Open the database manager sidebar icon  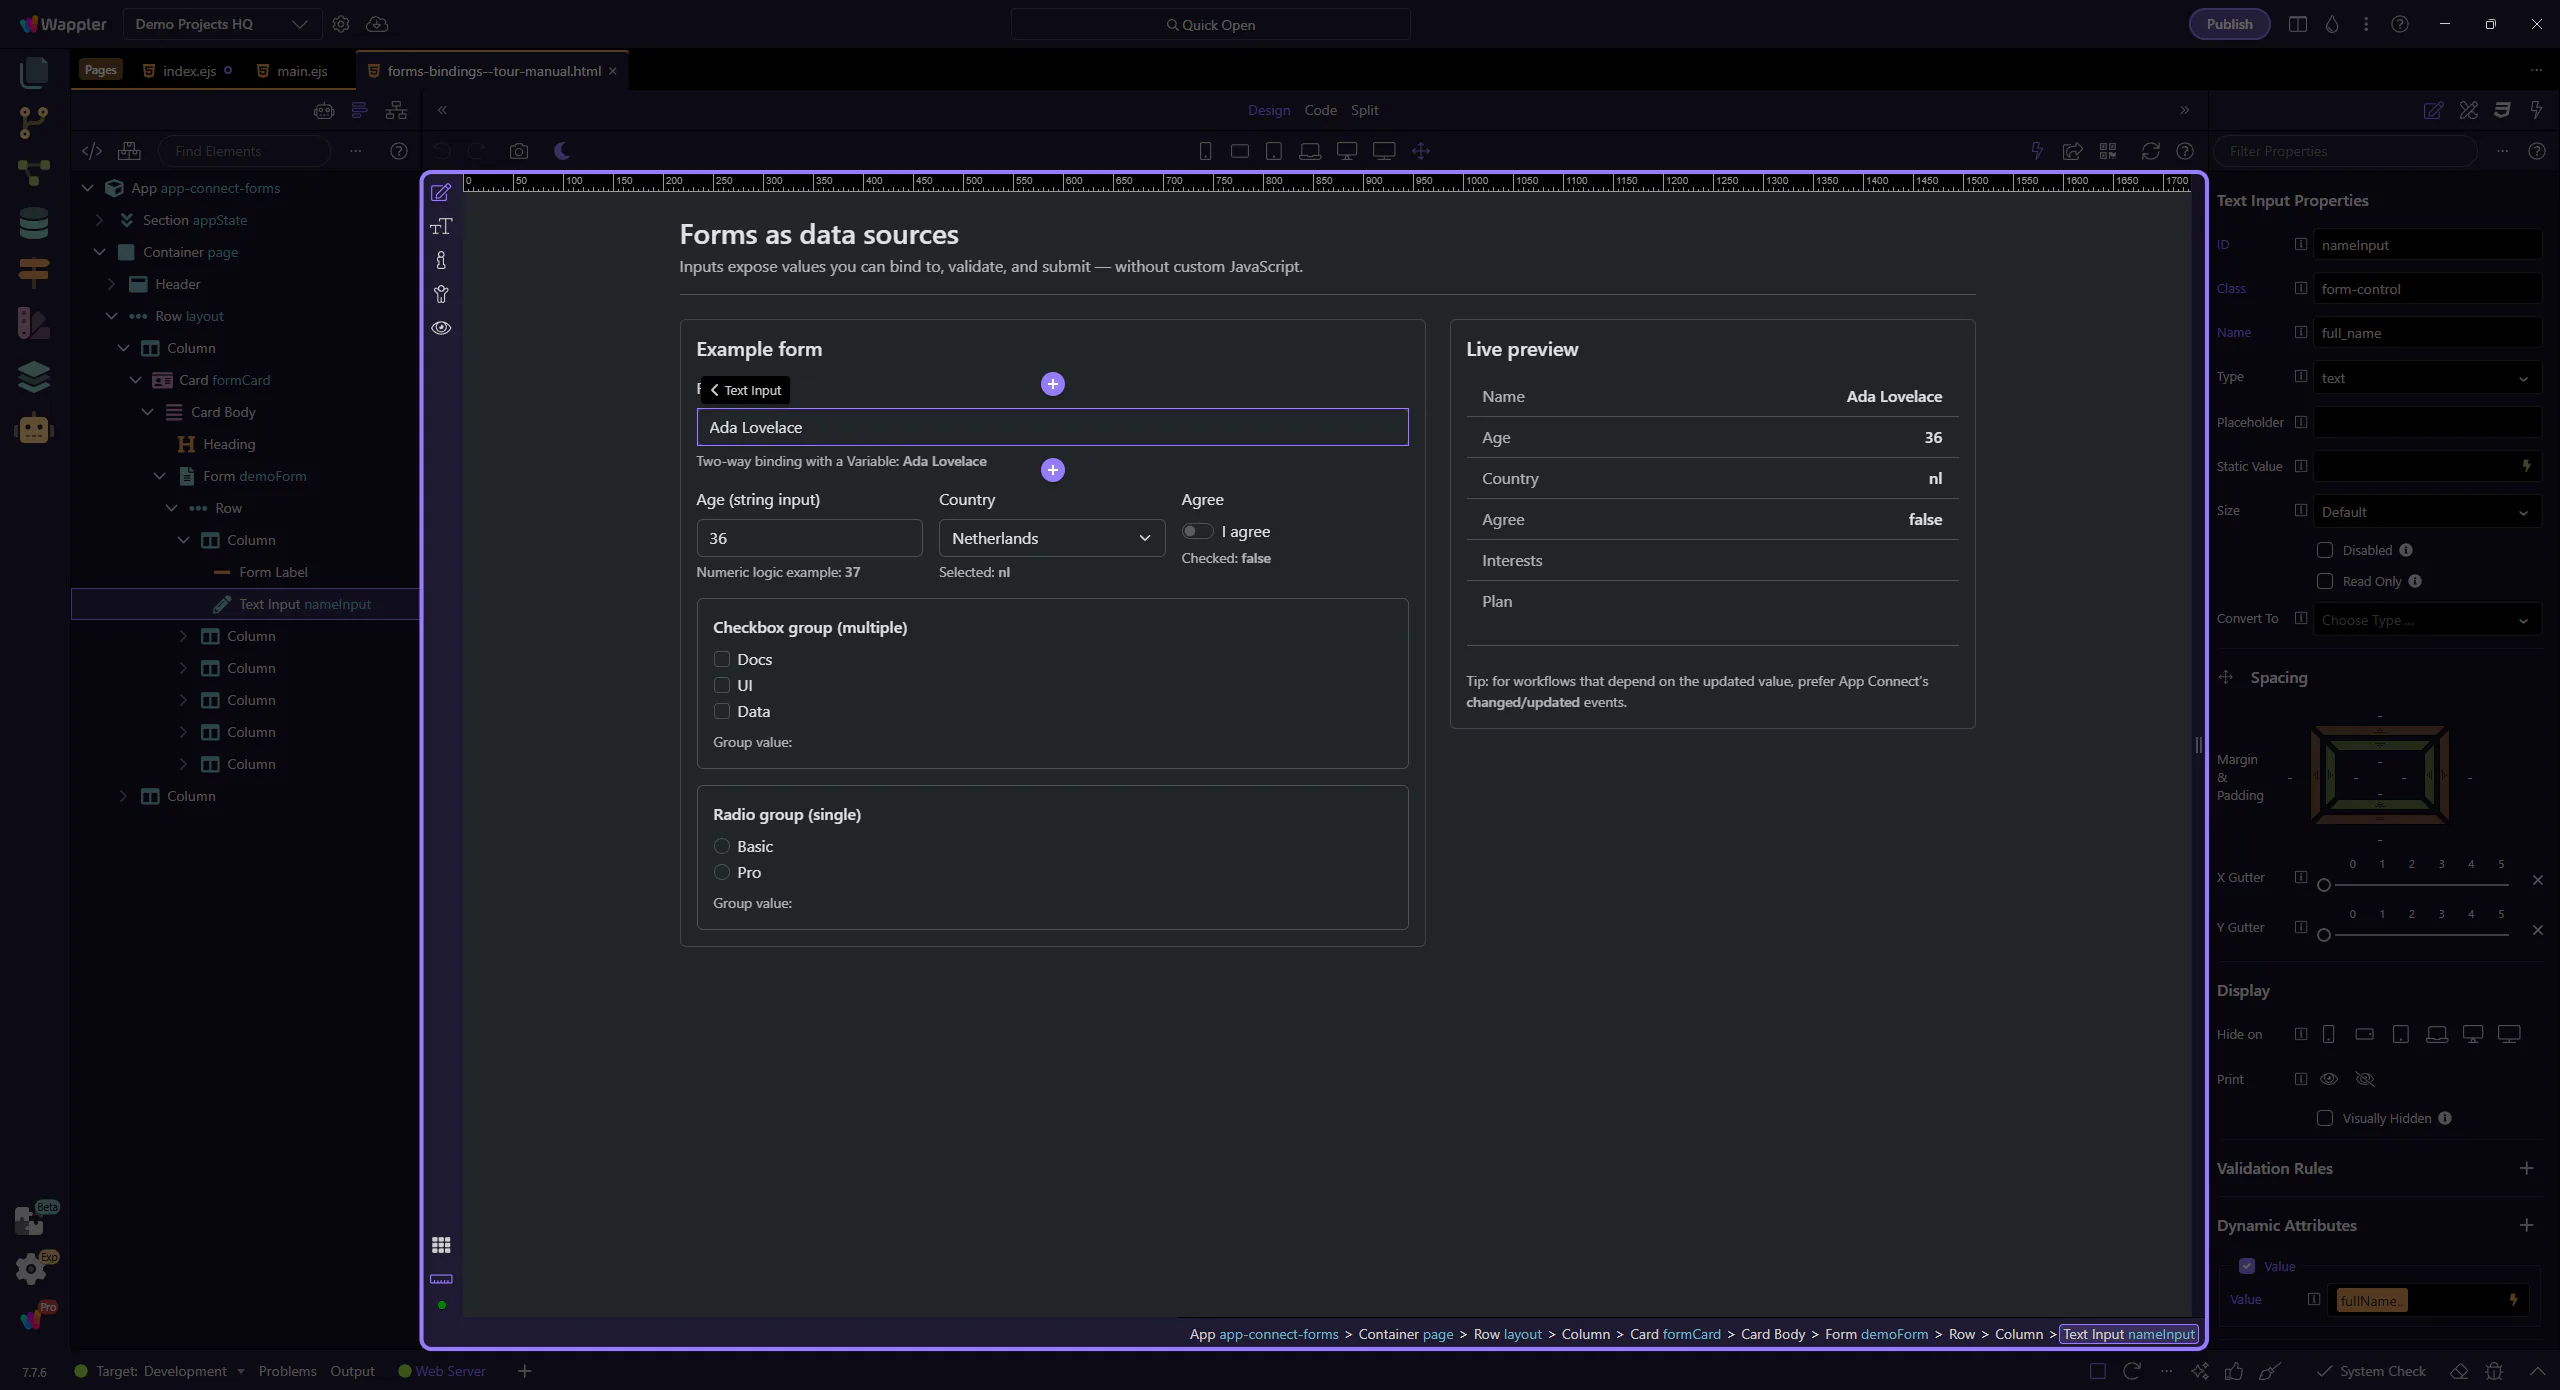coord(34,223)
